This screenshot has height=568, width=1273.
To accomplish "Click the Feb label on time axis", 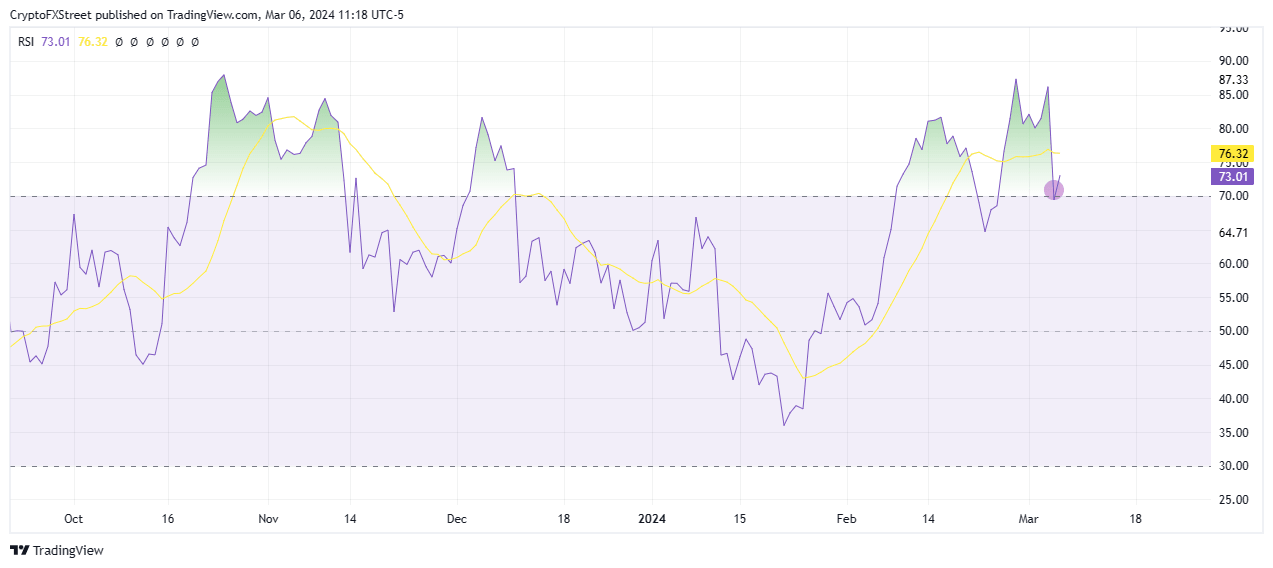I will pos(845,520).
